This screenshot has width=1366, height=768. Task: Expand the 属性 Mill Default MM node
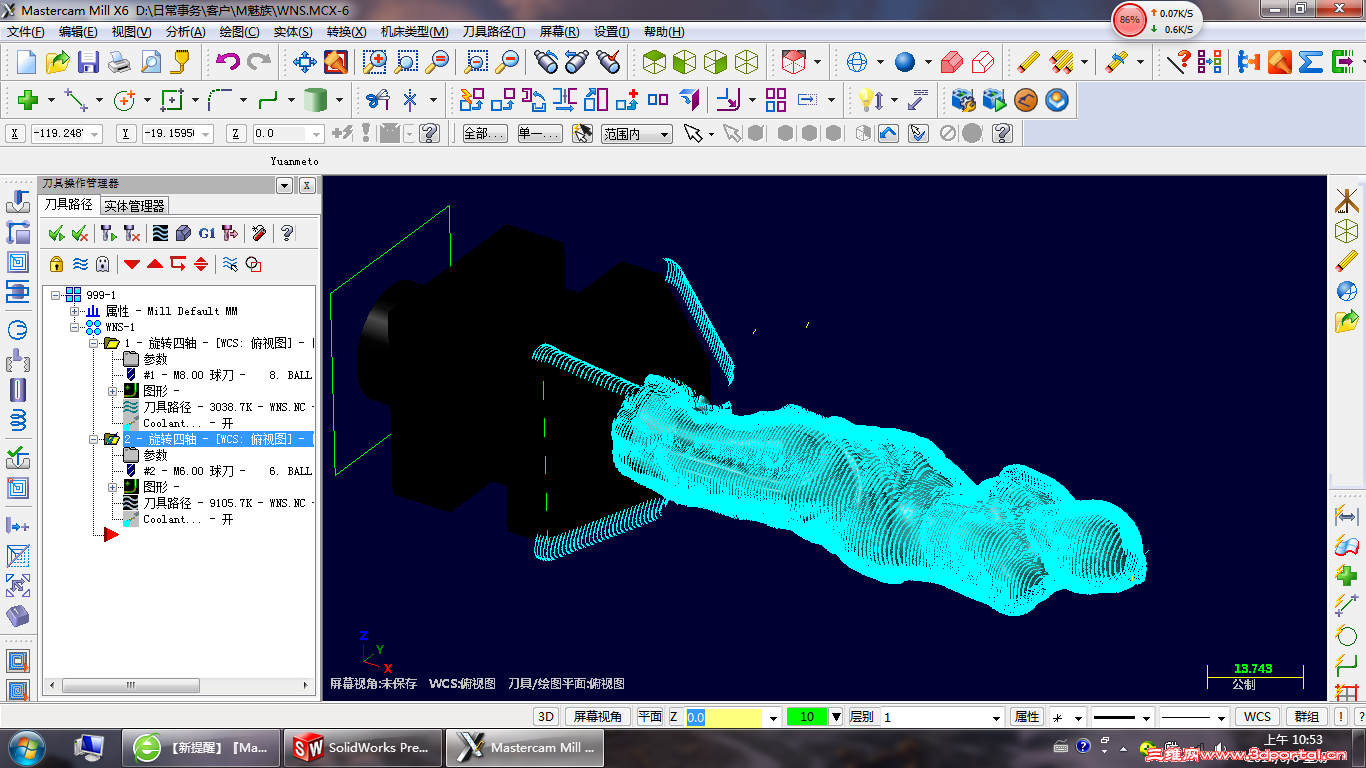75,311
